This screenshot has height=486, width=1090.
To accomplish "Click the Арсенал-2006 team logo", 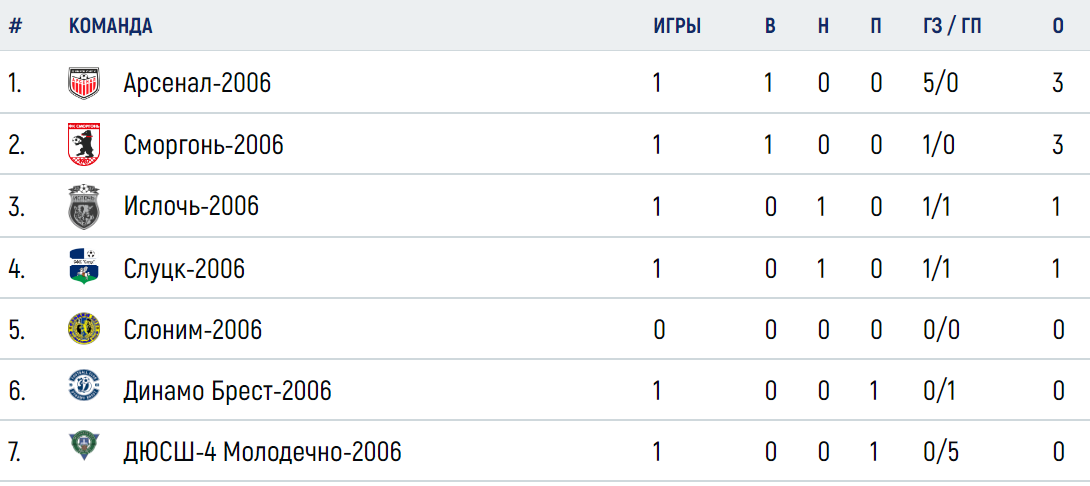I will coord(84,83).
